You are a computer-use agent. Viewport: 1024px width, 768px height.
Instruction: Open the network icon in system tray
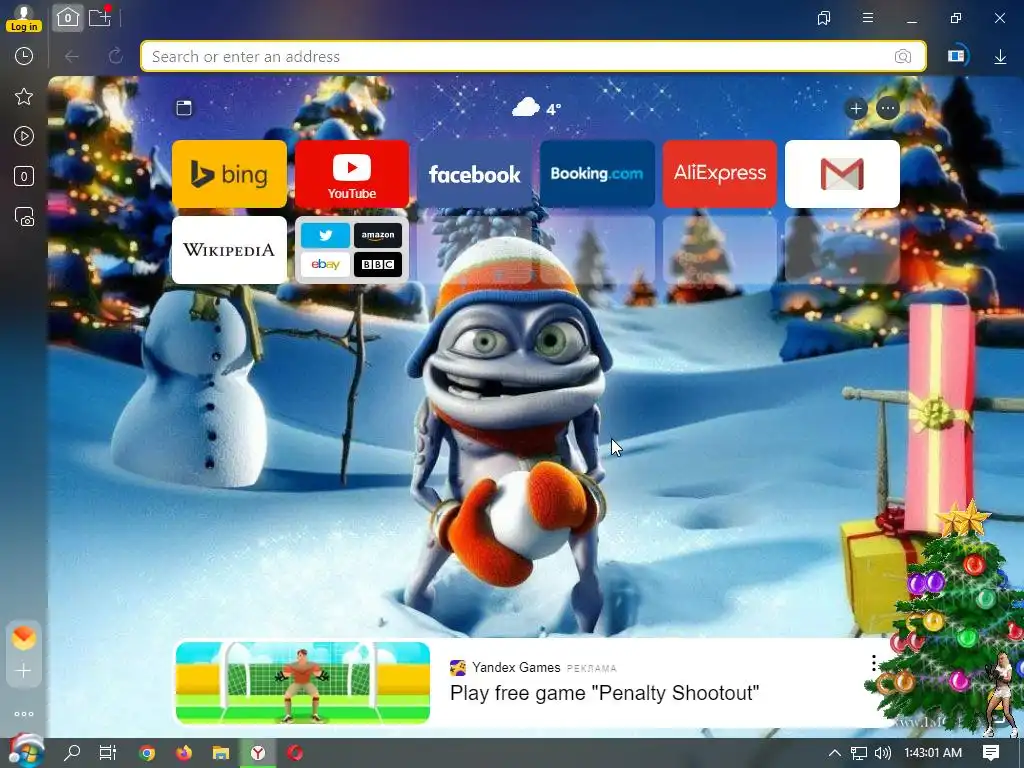[x=859, y=753]
